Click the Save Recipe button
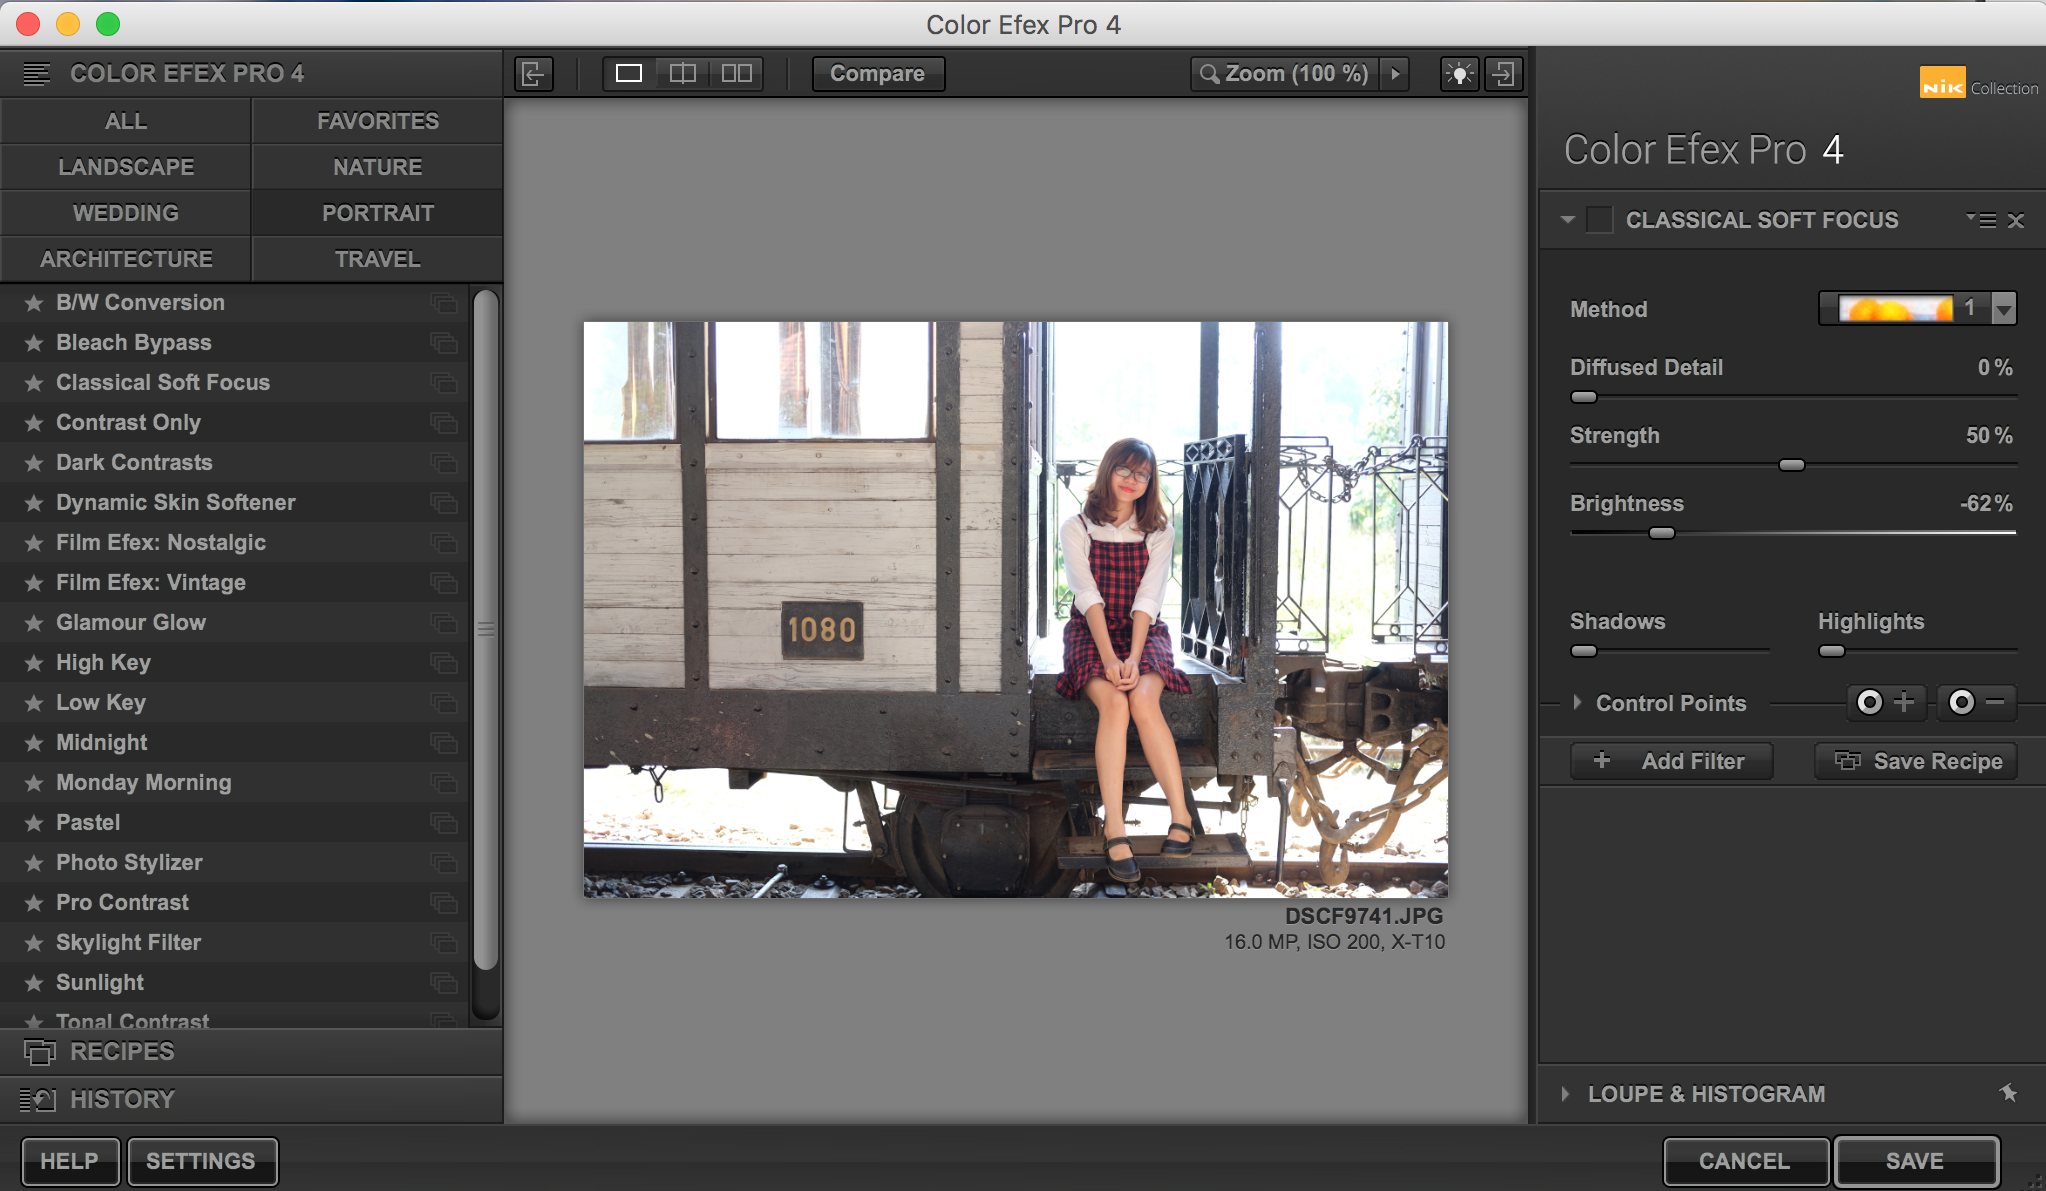Image resolution: width=2046 pixels, height=1191 pixels. [x=1916, y=761]
